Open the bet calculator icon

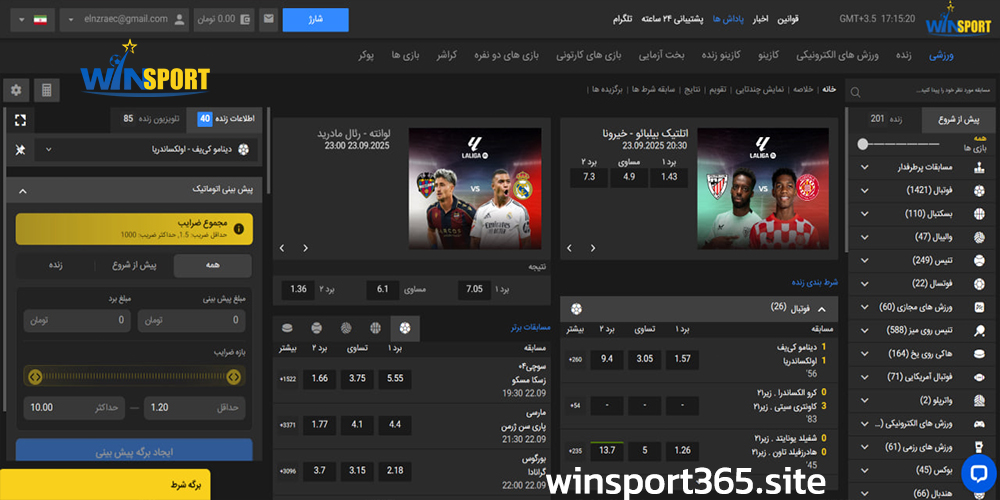[x=45, y=91]
